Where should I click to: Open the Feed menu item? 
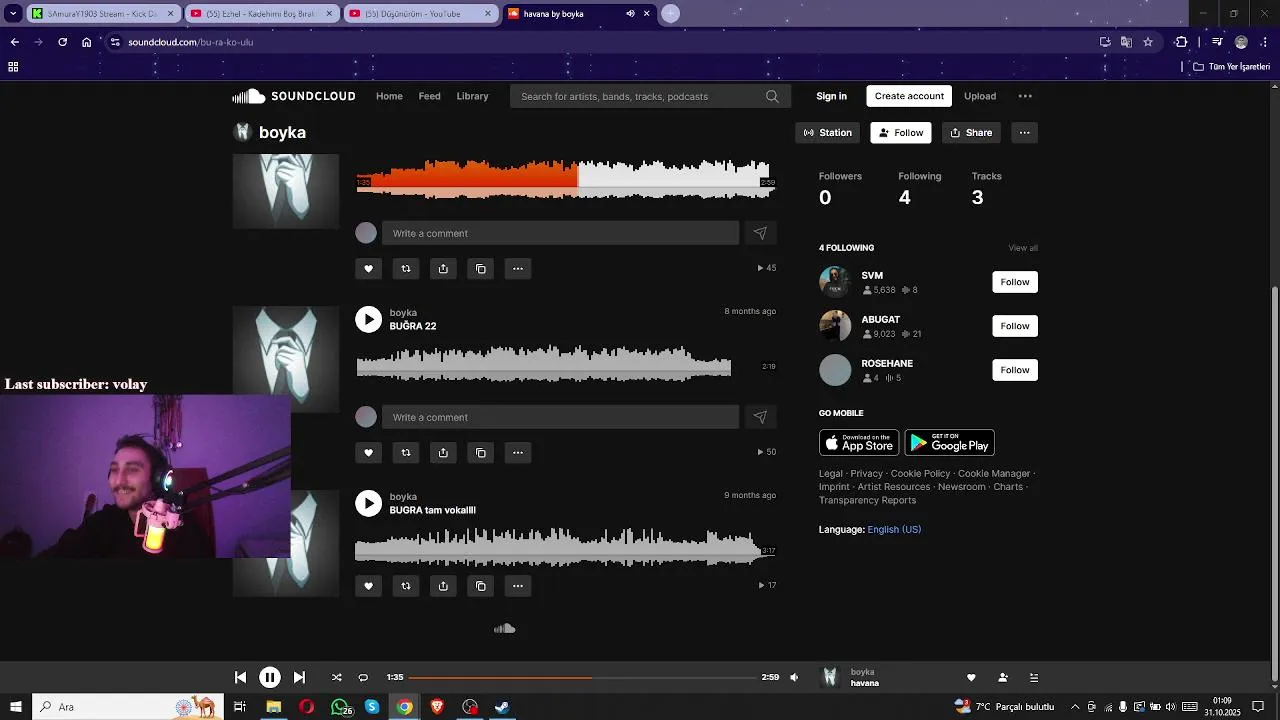[429, 96]
